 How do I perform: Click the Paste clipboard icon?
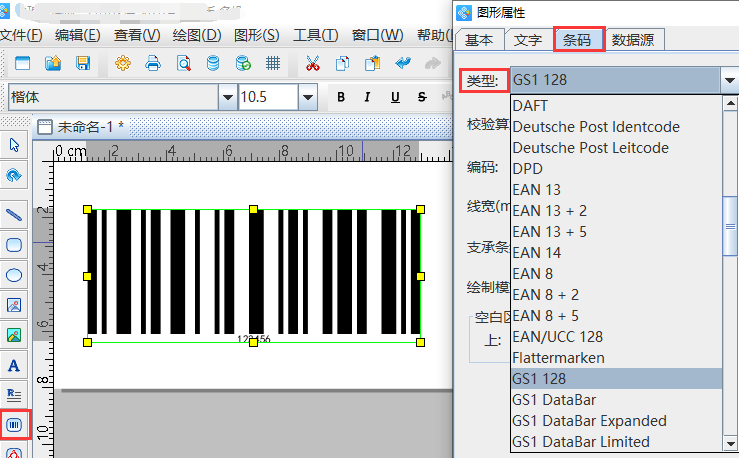pos(372,63)
